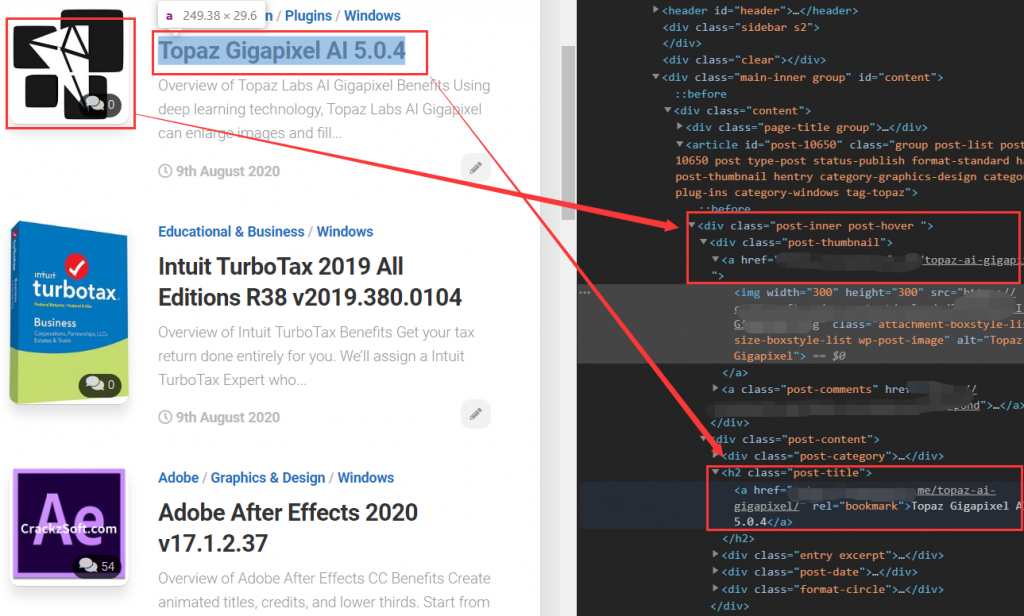Viewport: 1024px width, 616px height.
Task: Click the clock icon beside TurboTax post date
Action: 165,417
